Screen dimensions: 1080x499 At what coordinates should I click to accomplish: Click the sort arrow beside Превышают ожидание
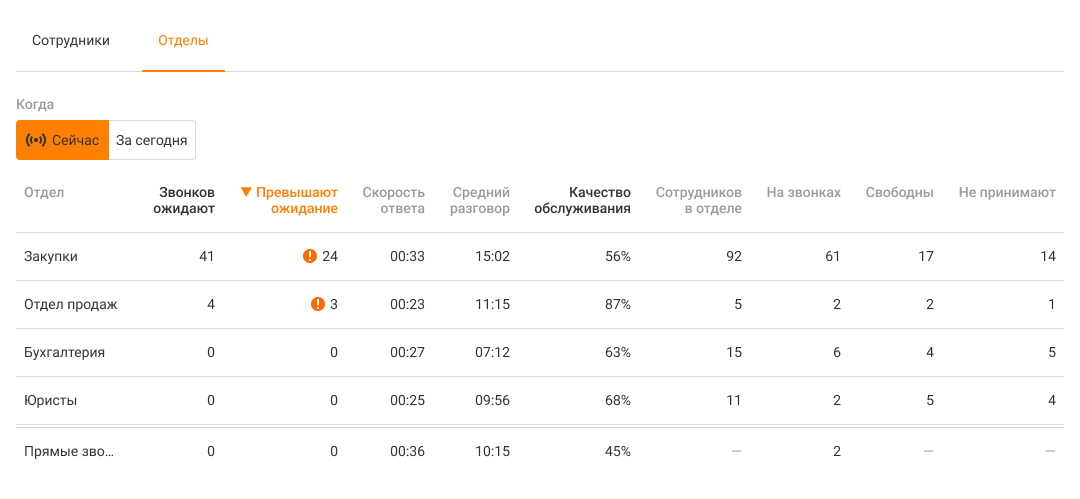(x=246, y=192)
